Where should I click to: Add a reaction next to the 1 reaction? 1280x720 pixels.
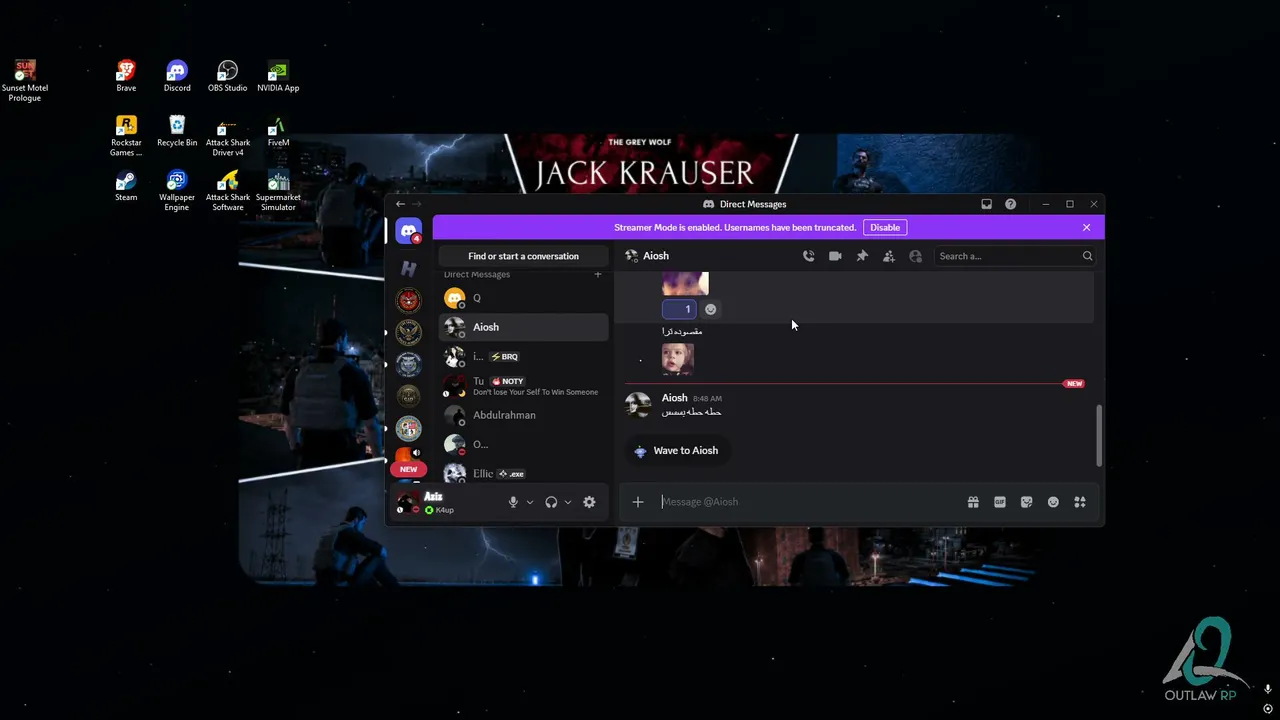(711, 309)
